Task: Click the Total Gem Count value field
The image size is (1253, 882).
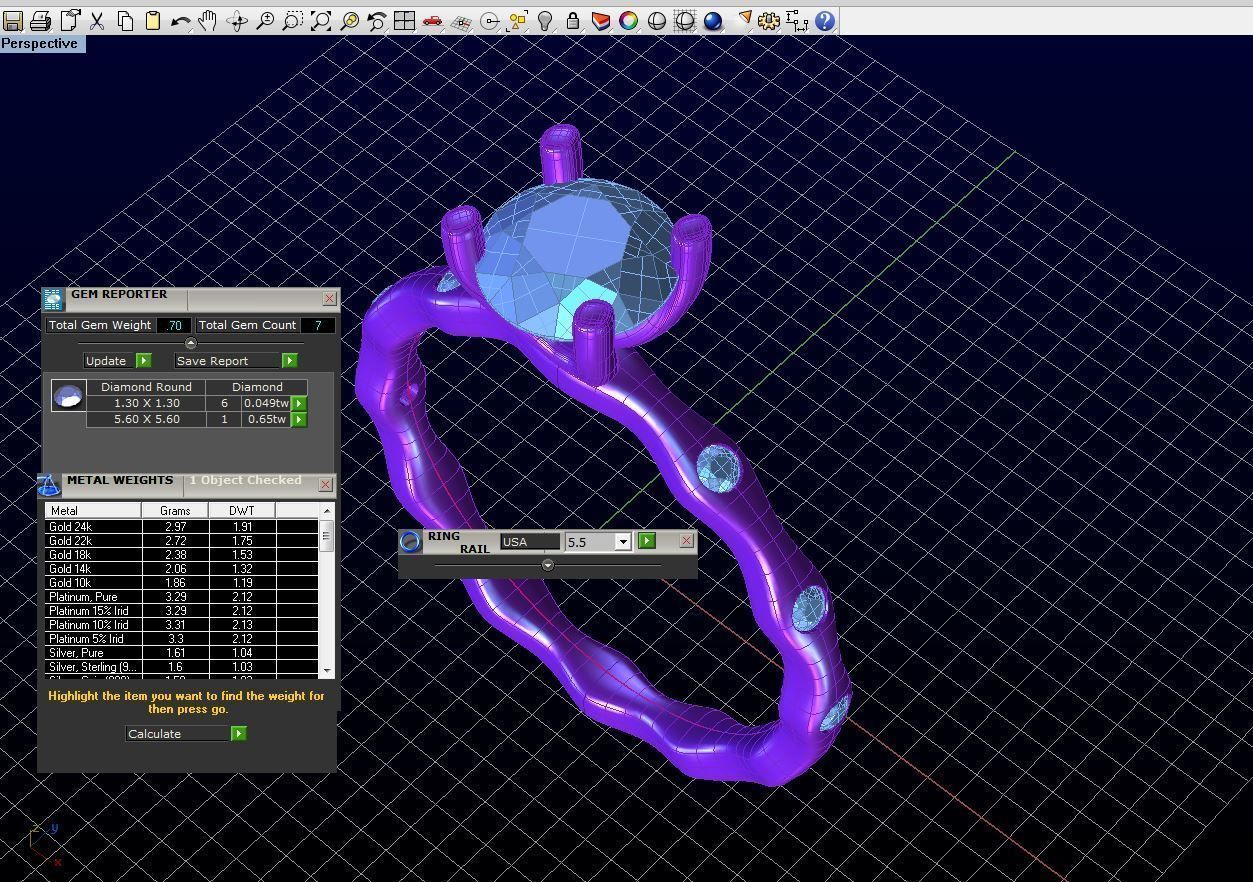Action: [318, 325]
